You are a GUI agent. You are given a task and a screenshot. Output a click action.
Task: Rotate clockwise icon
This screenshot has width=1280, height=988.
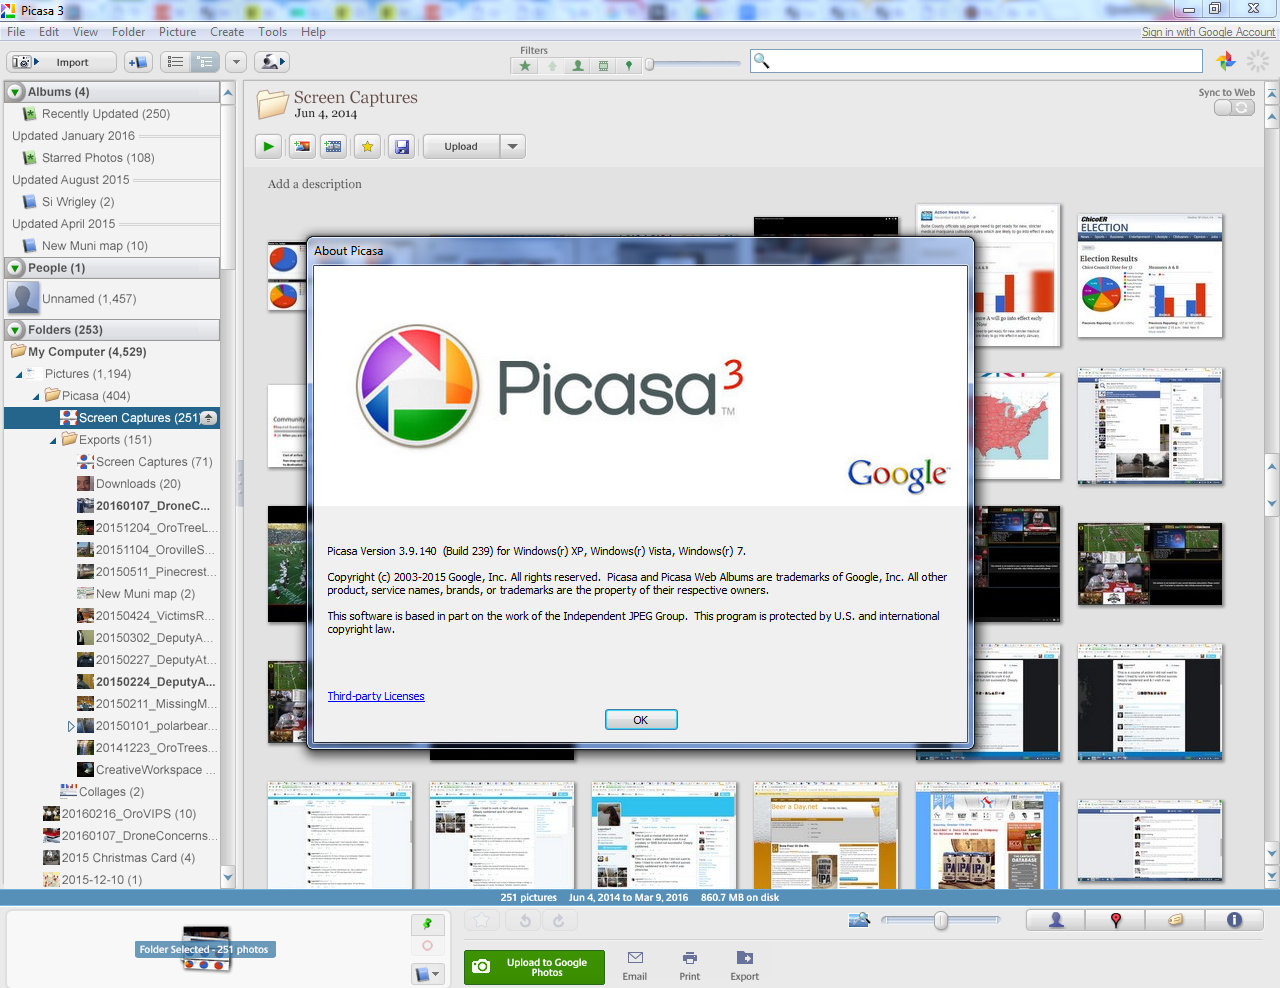[558, 920]
